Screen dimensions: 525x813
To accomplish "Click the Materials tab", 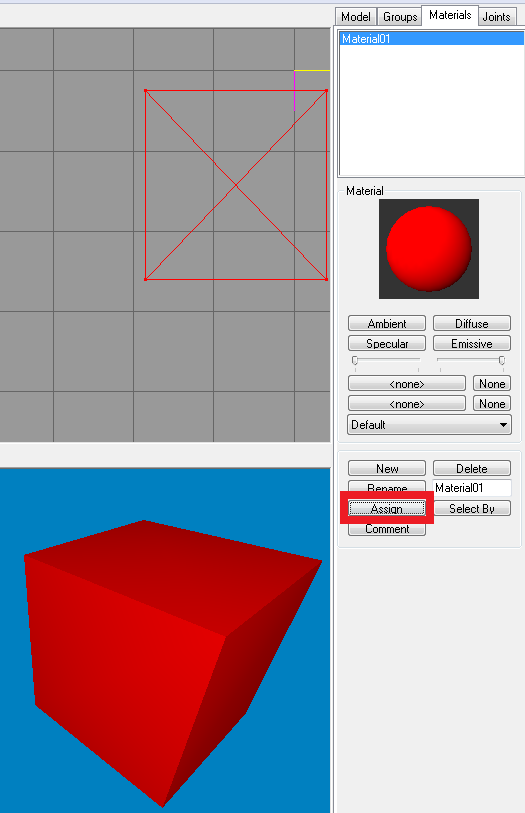I will (449, 15).
